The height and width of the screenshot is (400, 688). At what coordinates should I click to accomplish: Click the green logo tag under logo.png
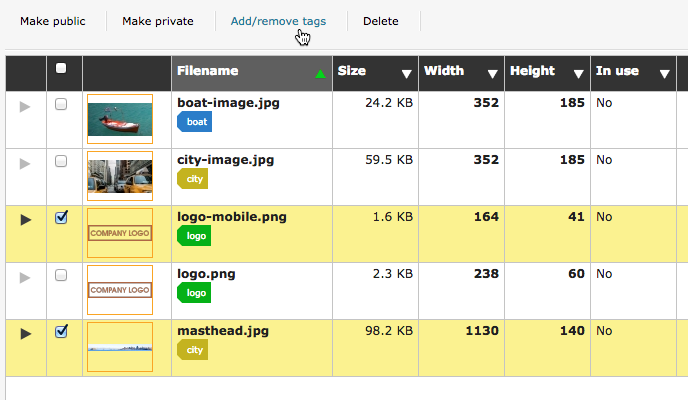point(194,293)
